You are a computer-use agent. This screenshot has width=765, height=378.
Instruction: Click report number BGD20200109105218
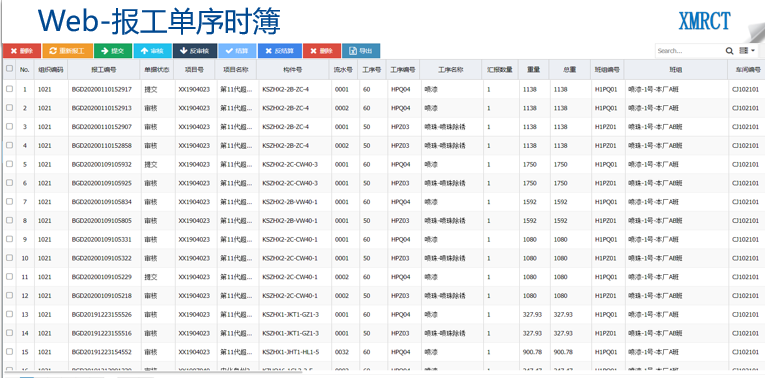point(101,296)
